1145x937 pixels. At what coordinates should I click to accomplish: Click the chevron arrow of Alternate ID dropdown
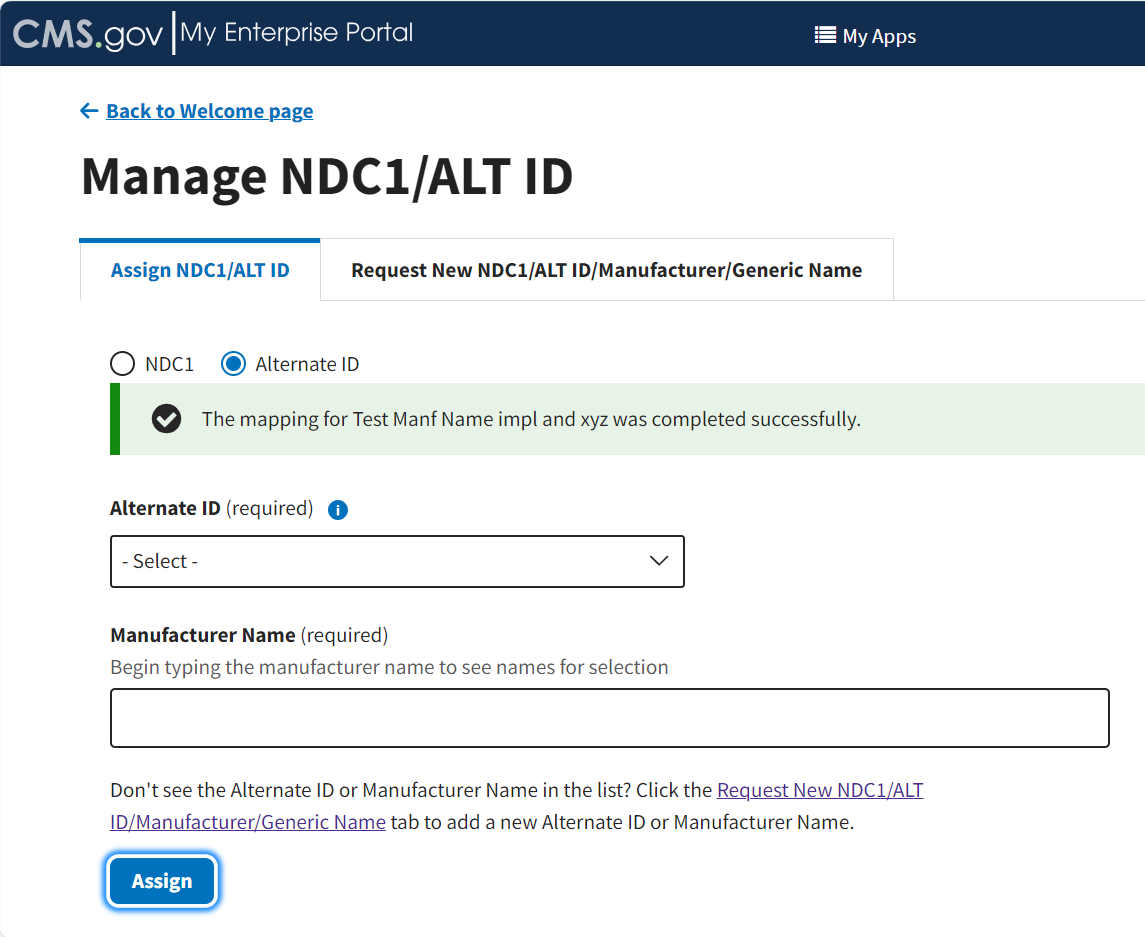[x=659, y=561]
